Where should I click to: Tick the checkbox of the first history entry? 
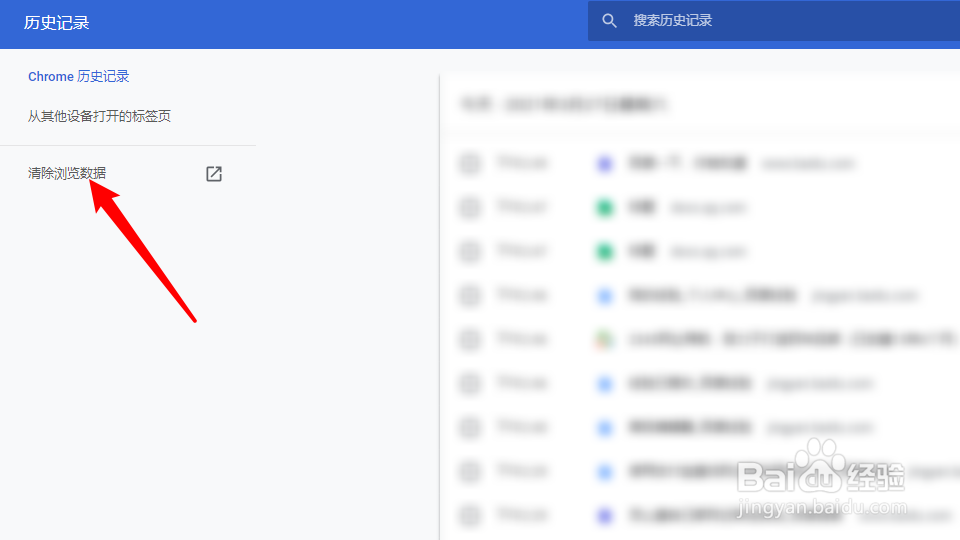(x=470, y=163)
